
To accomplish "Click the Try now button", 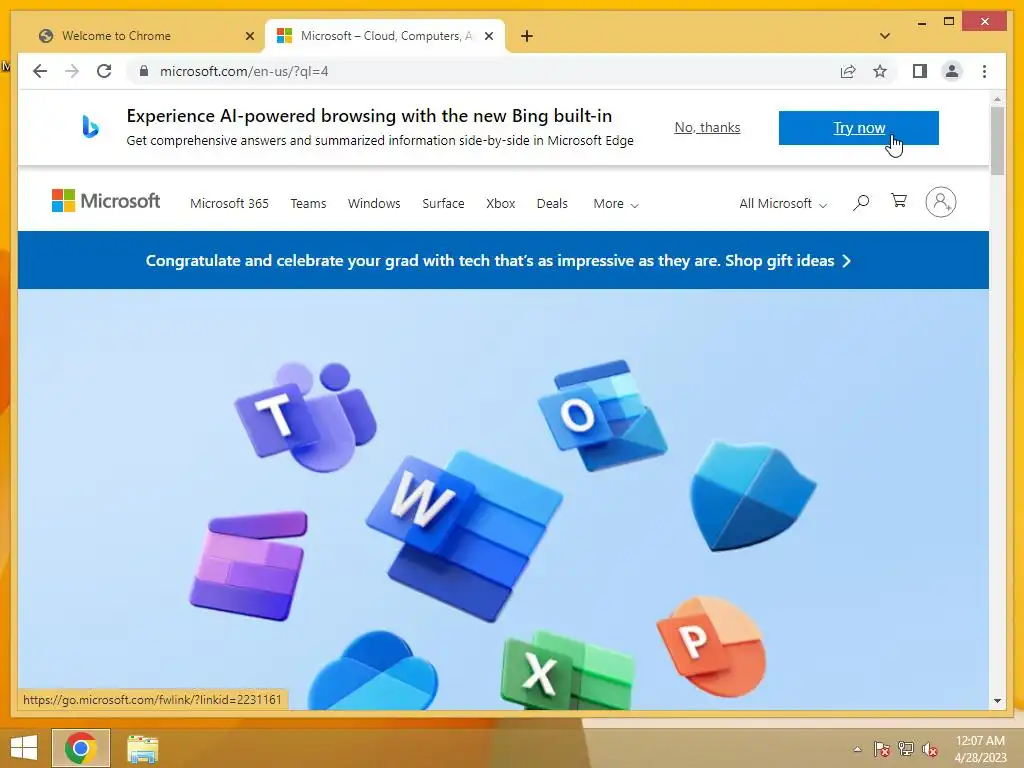I will click(858, 128).
